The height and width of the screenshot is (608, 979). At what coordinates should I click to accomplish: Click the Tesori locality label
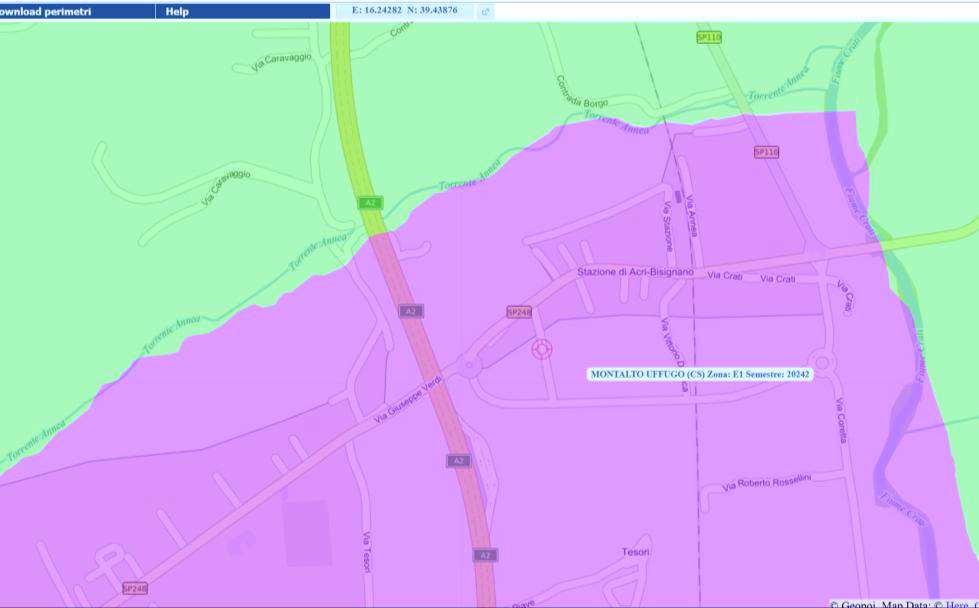635,552
